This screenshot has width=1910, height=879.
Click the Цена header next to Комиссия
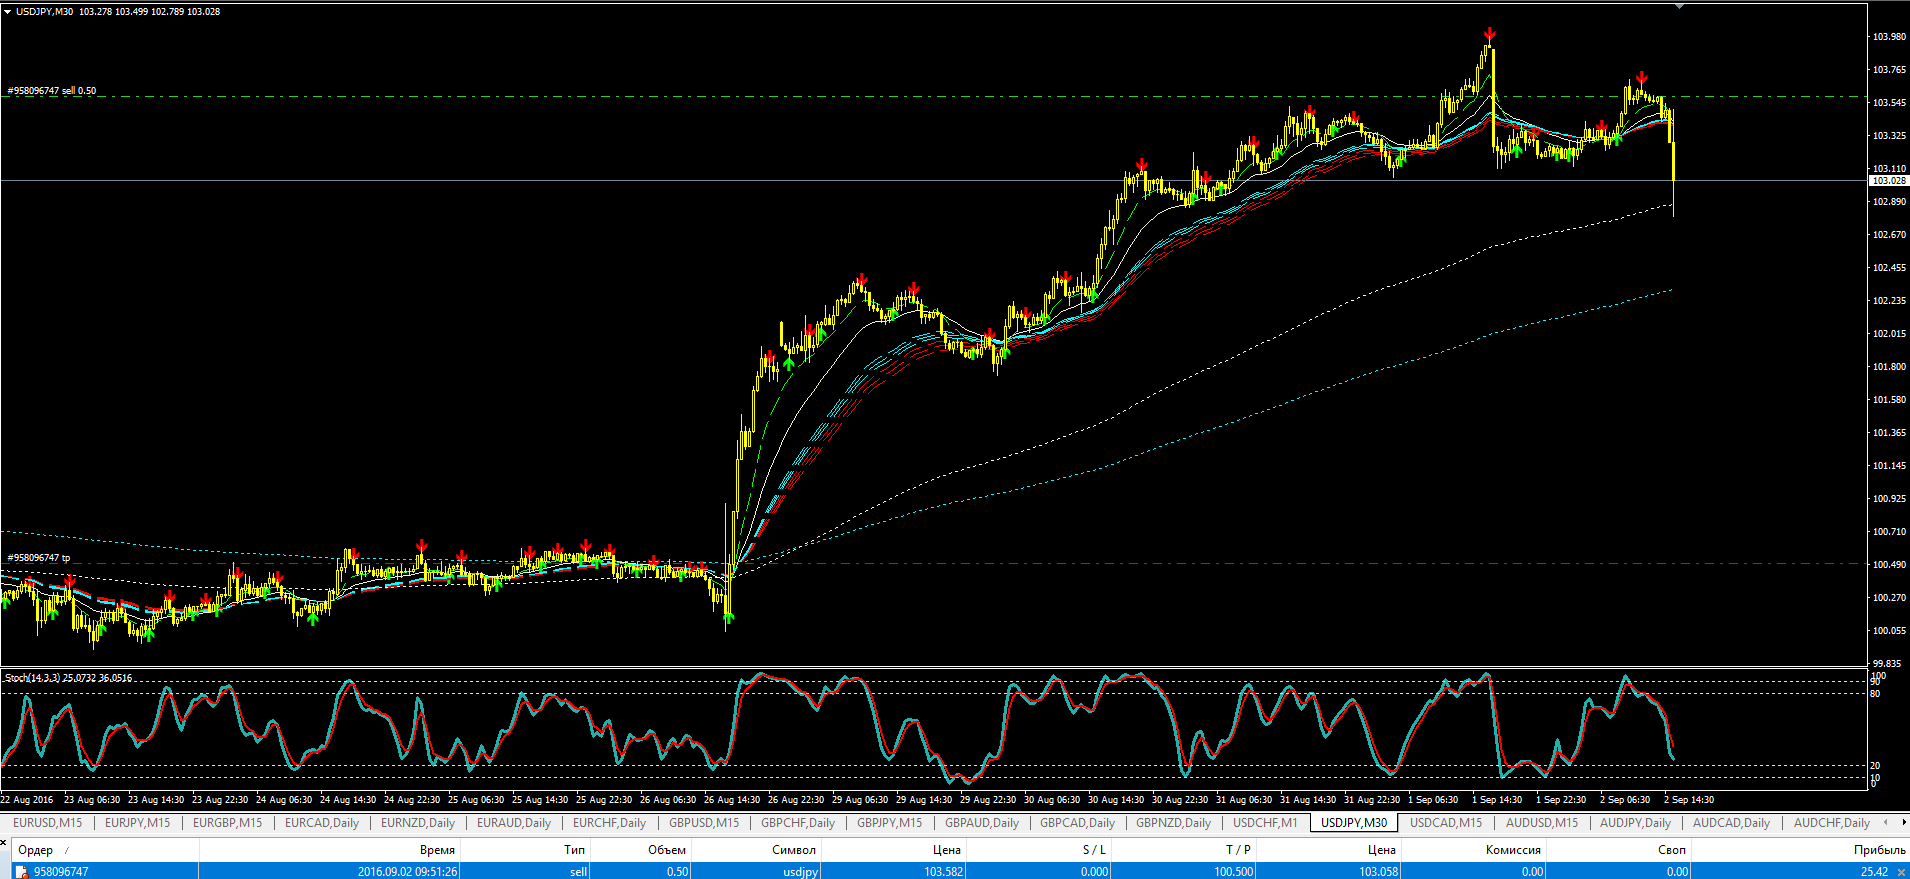click(x=1382, y=850)
